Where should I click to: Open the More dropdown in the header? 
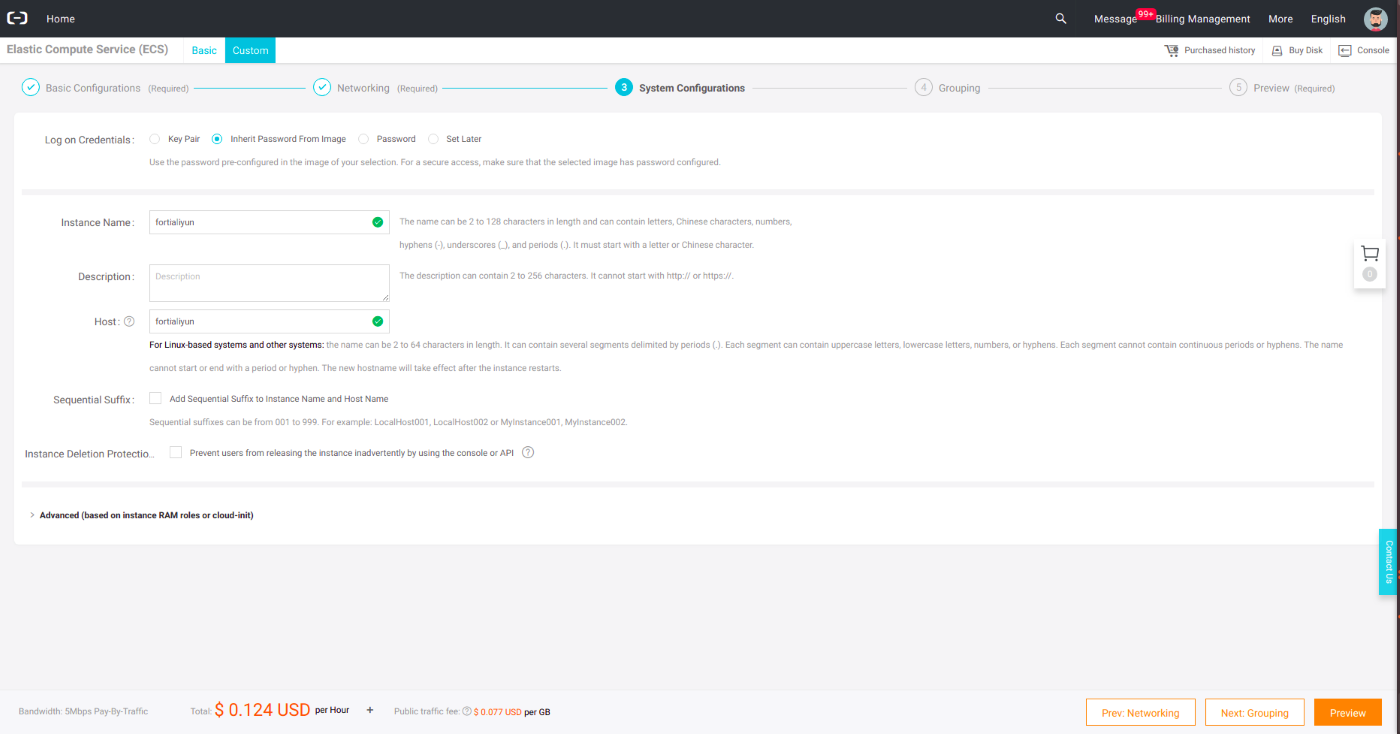coord(1280,18)
